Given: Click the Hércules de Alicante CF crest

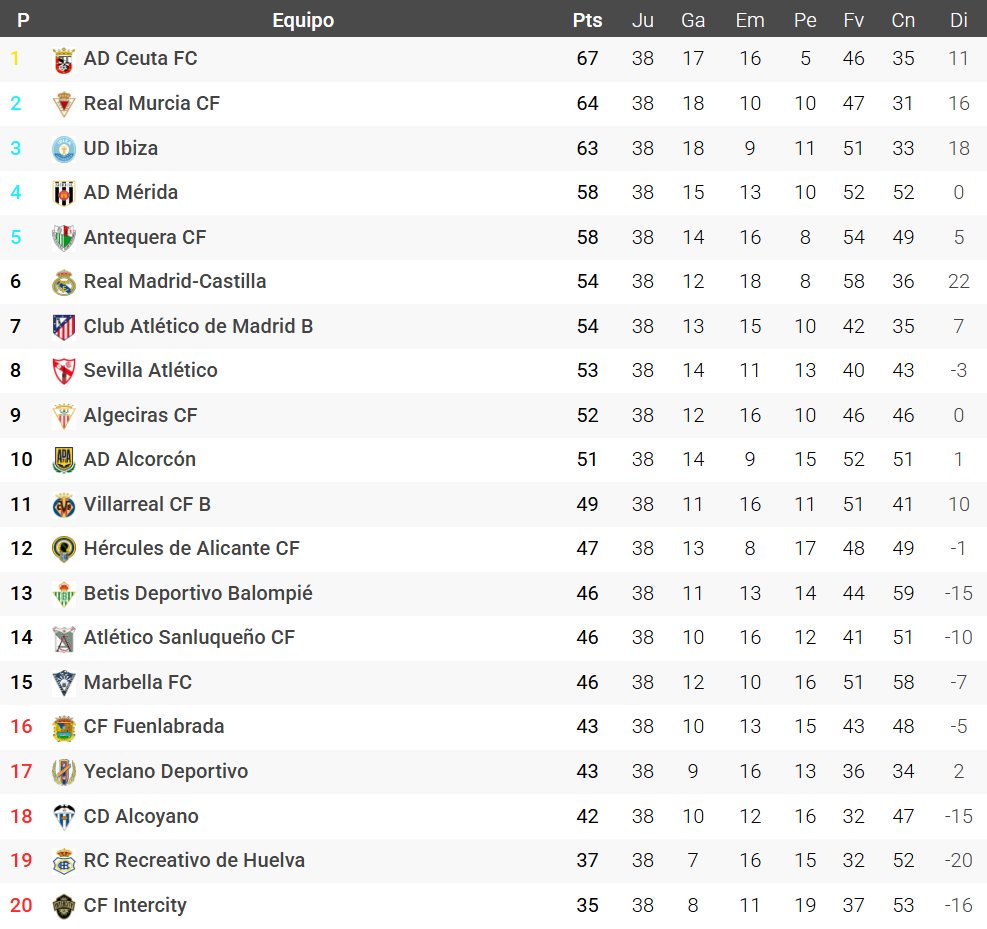Looking at the screenshot, I should click(x=64, y=549).
